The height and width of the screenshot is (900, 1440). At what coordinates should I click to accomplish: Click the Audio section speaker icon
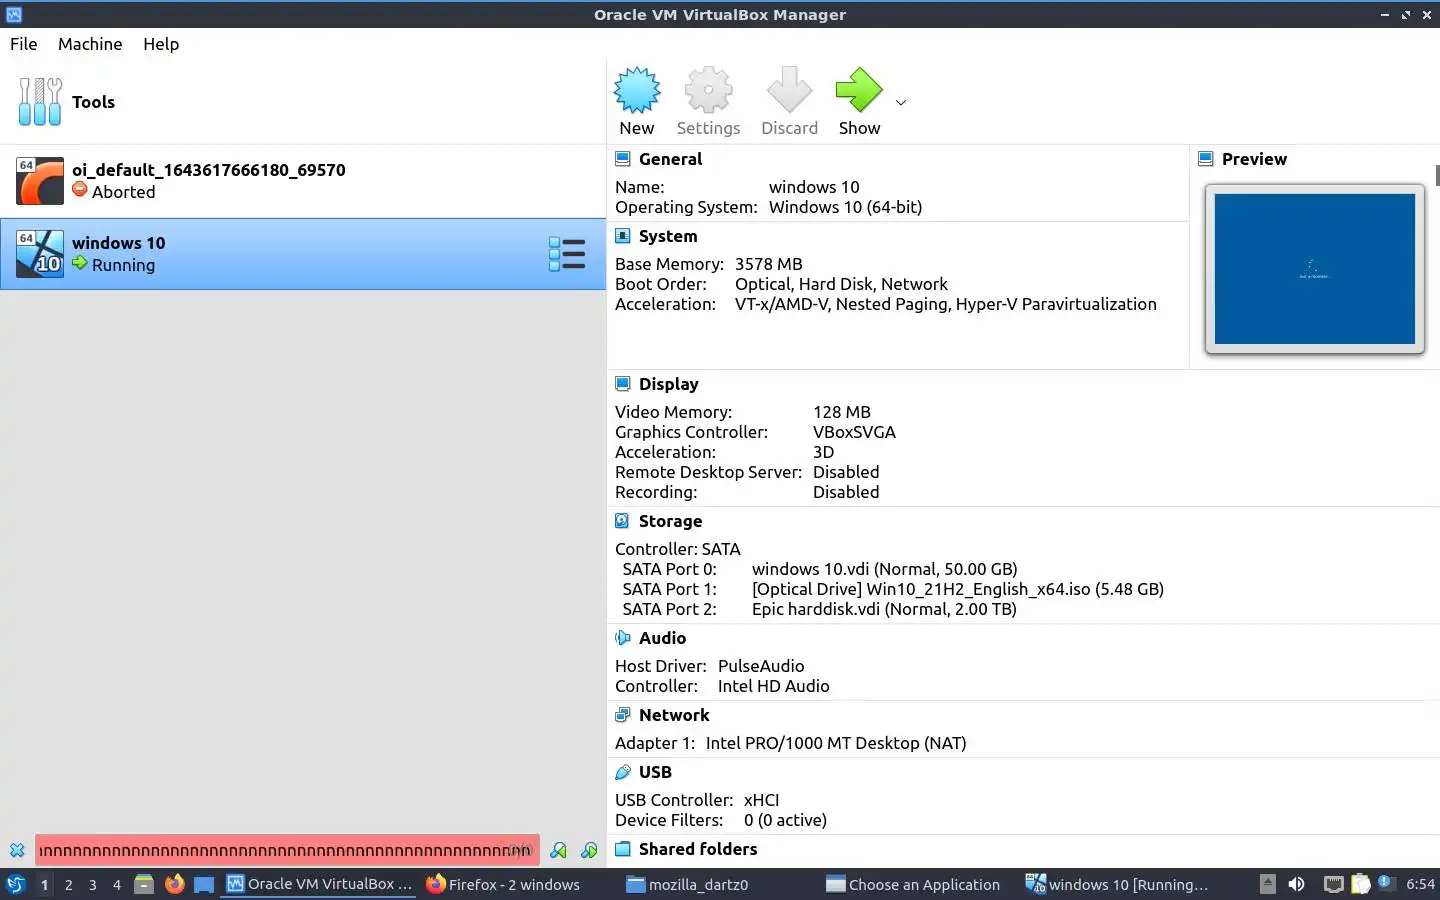point(623,638)
